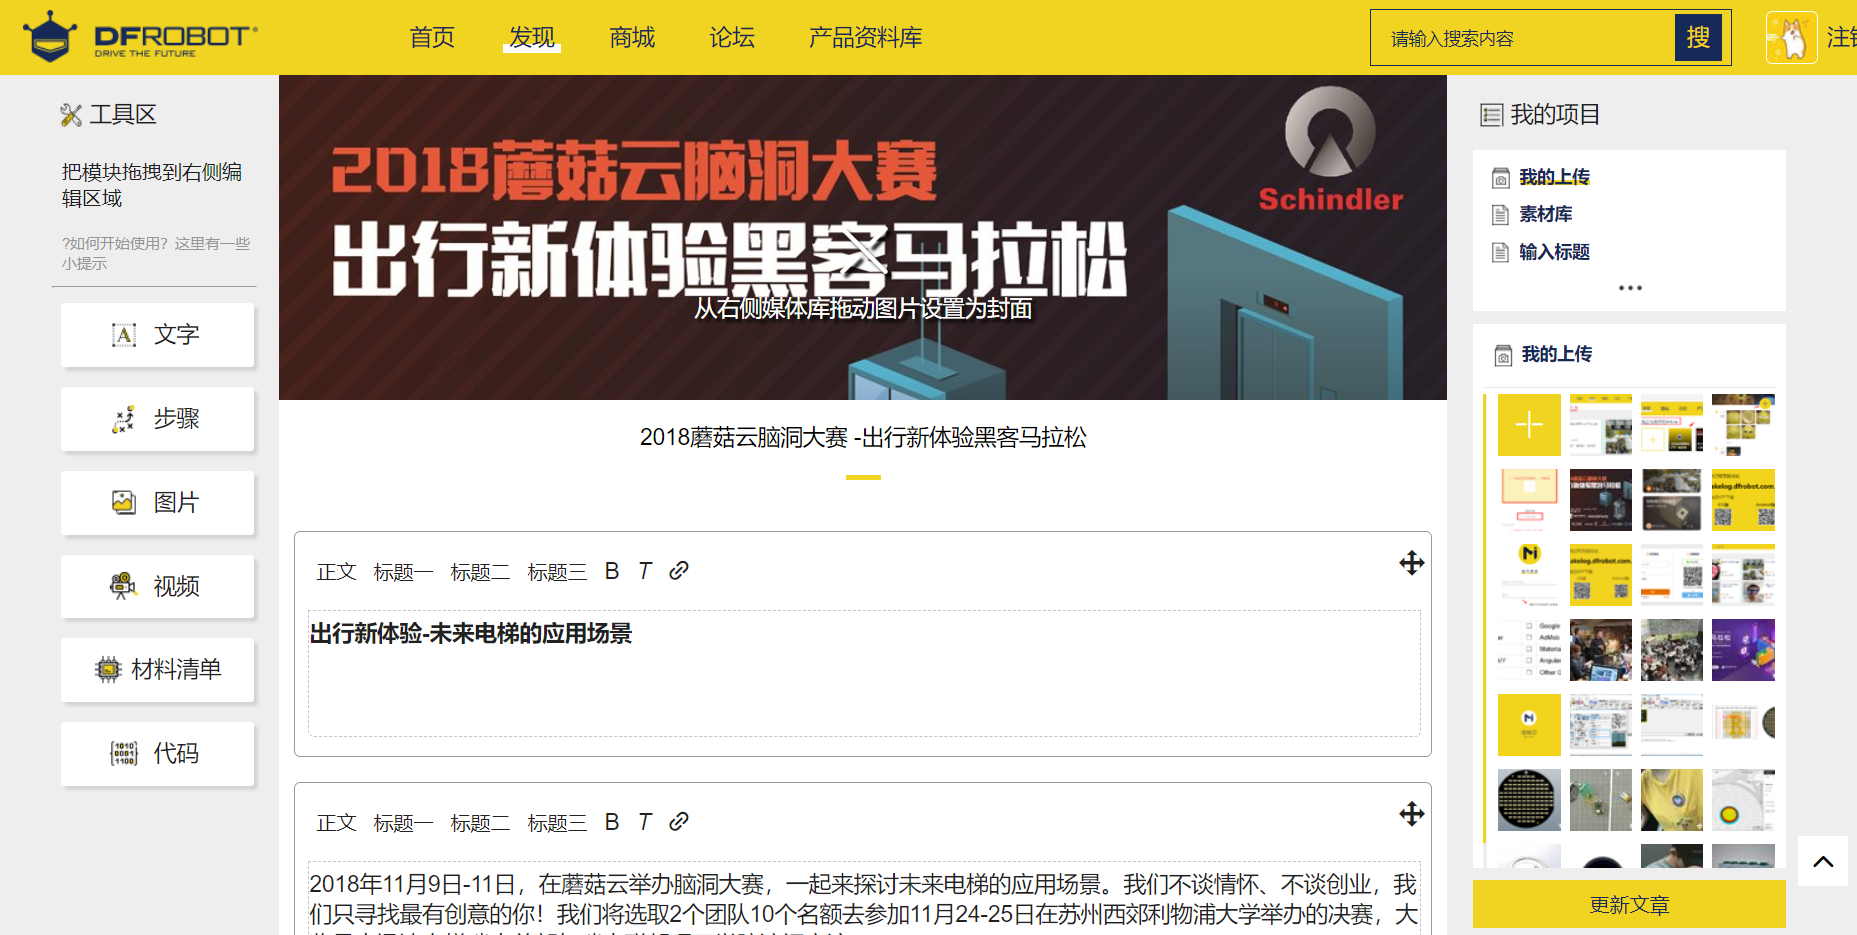Click the DFRobot logo
Screen dimensions: 1857x935
pos(140,37)
